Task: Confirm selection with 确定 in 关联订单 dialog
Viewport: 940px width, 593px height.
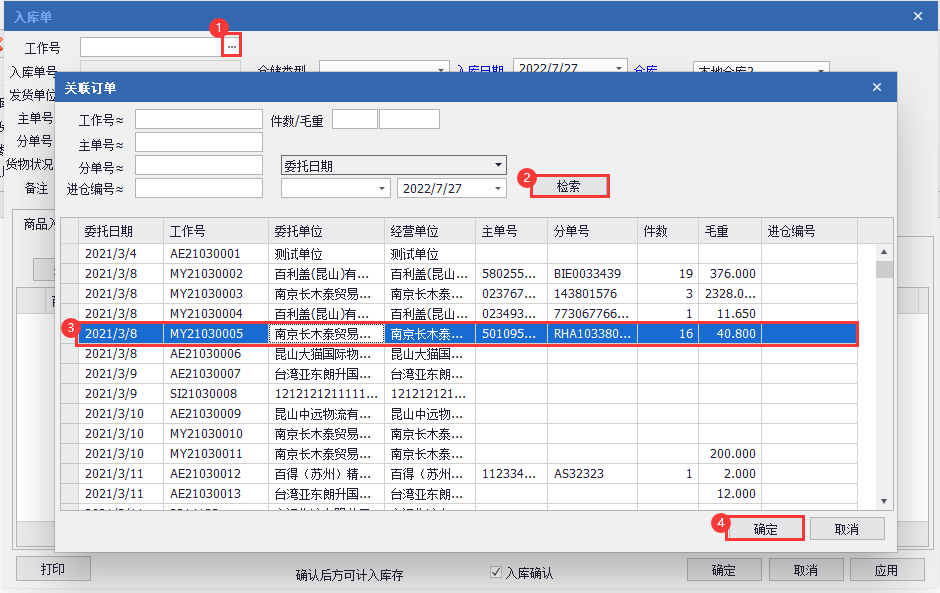Action: 765,529
